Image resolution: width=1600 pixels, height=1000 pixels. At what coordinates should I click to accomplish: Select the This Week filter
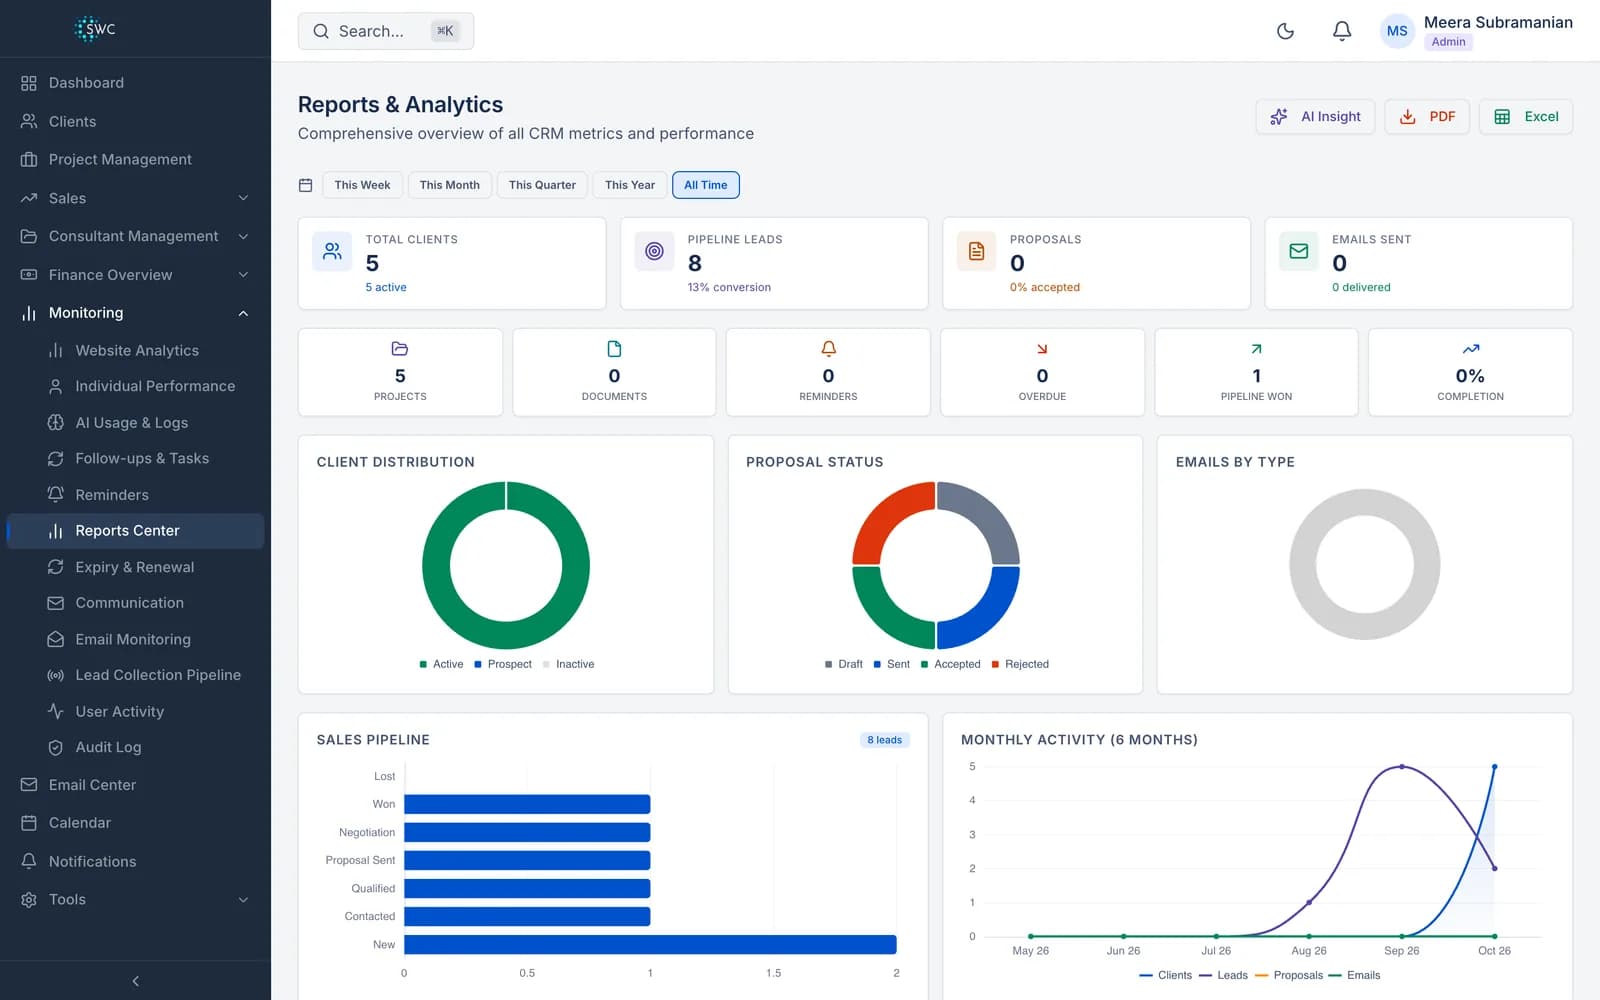point(362,185)
